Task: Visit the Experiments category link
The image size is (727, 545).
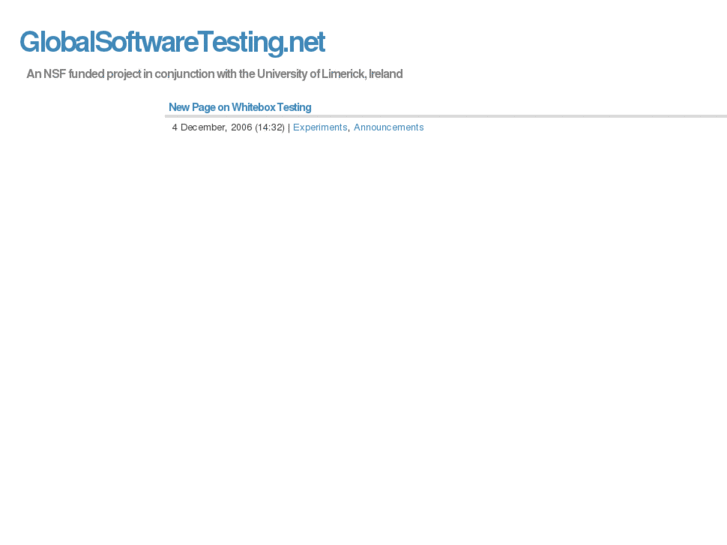Action: pyautogui.click(x=320, y=127)
